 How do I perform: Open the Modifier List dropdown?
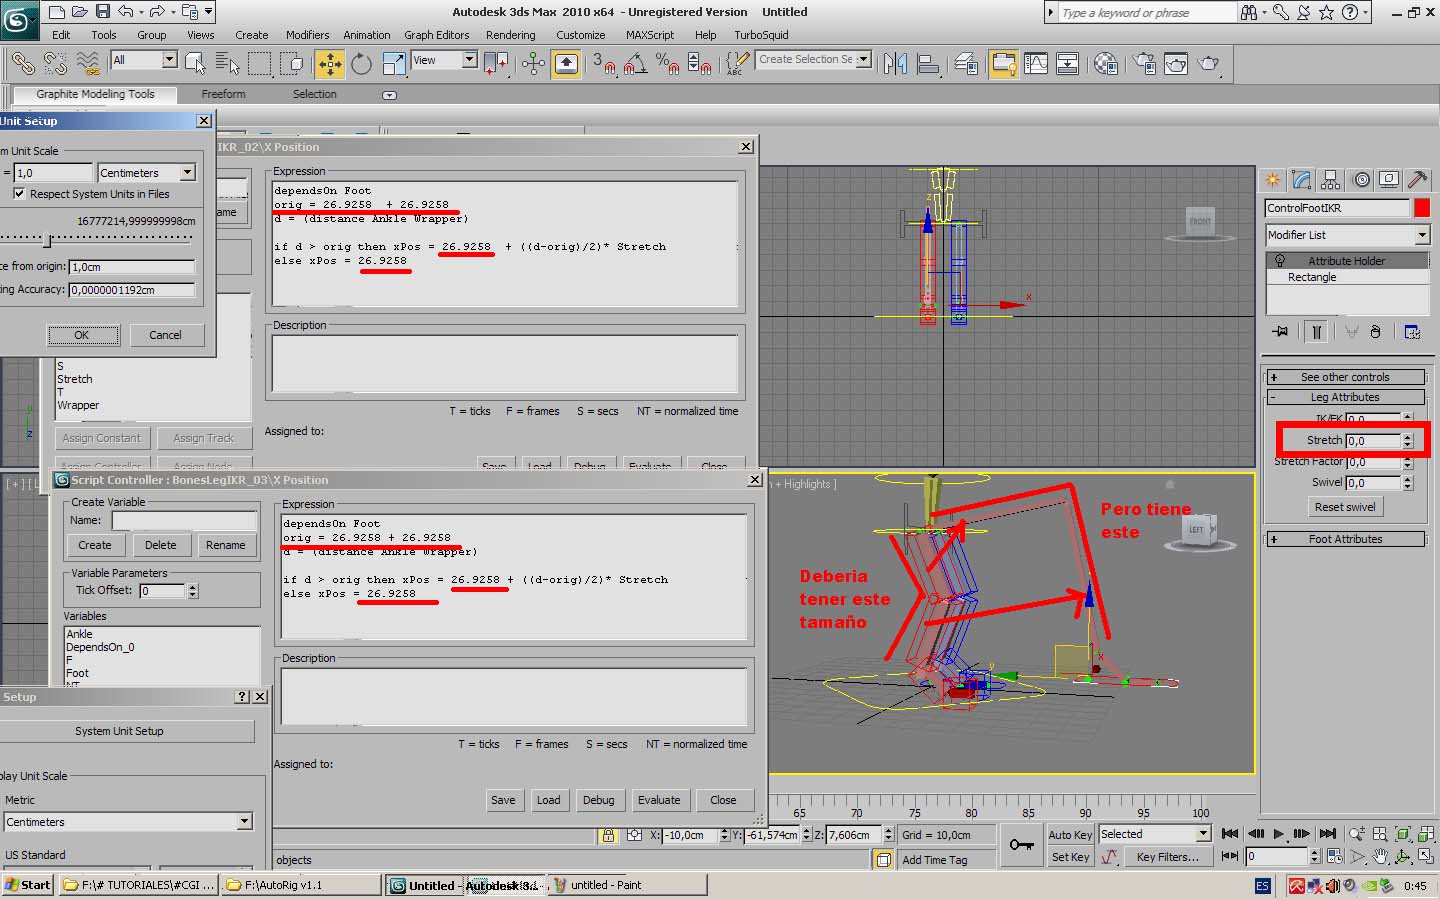(x=1347, y=235)
